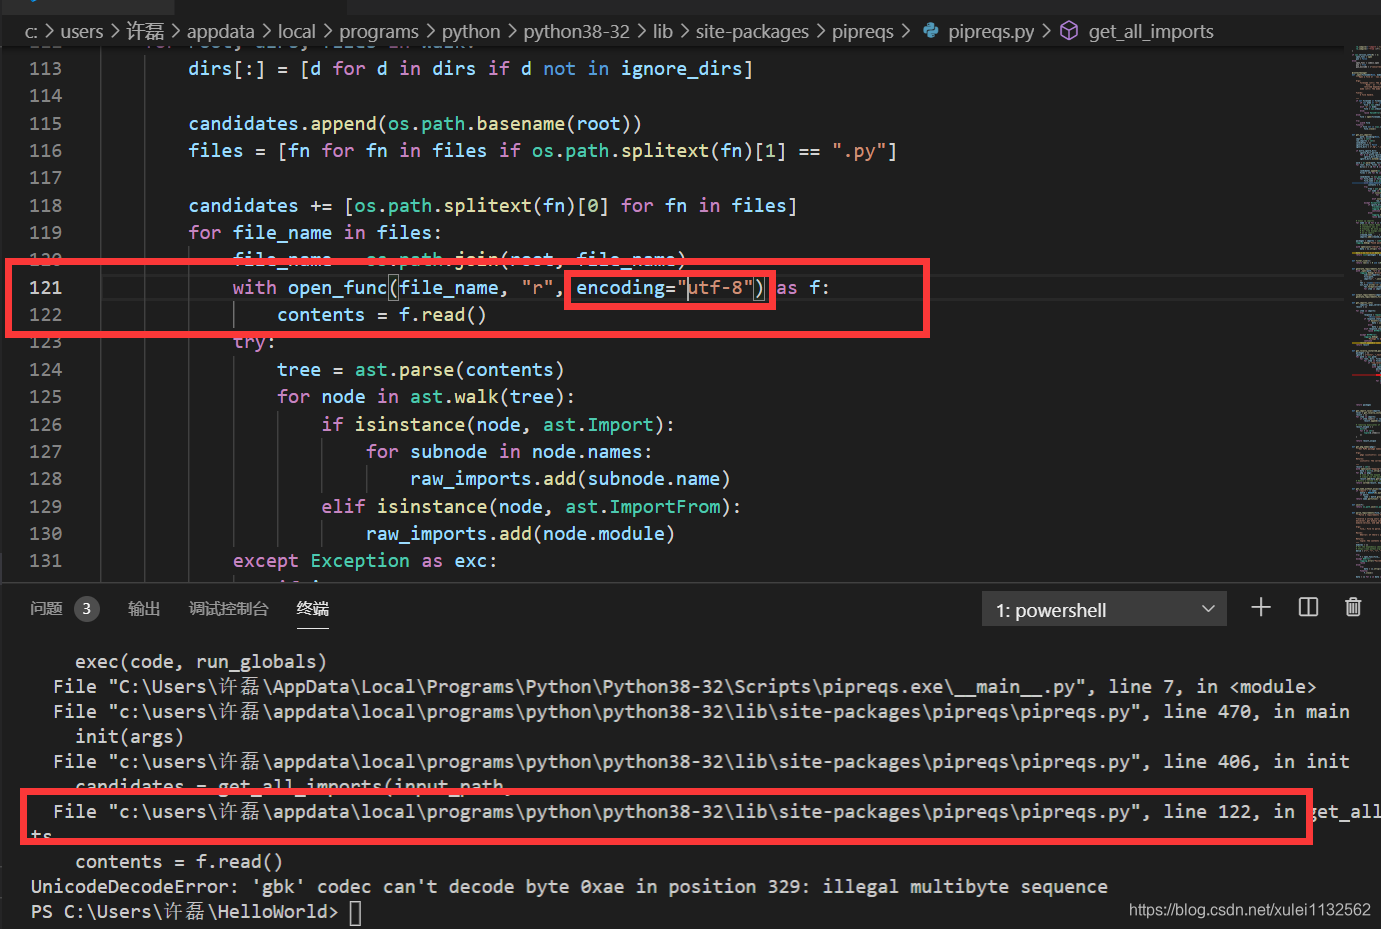The height and width of the screenshot is (929, 1381).
Task: Click 'ignore_dirs' on line 113
Action: pos(681,69)
